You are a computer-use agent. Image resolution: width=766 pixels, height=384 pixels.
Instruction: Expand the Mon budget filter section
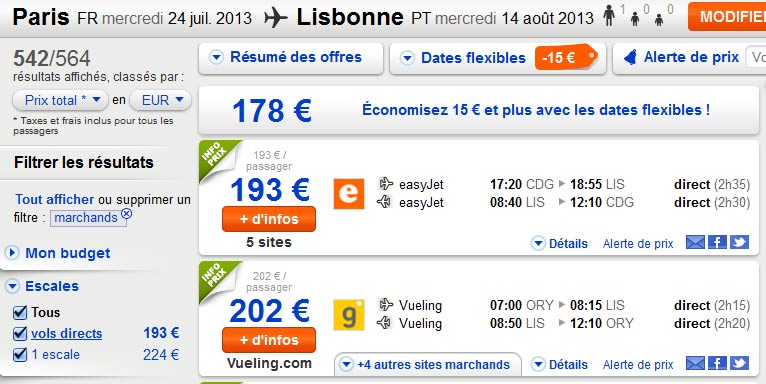(x=58, y=253)
